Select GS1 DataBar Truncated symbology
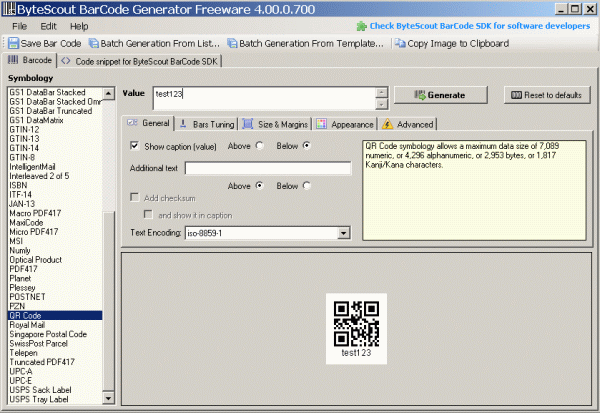 (51, 111)
